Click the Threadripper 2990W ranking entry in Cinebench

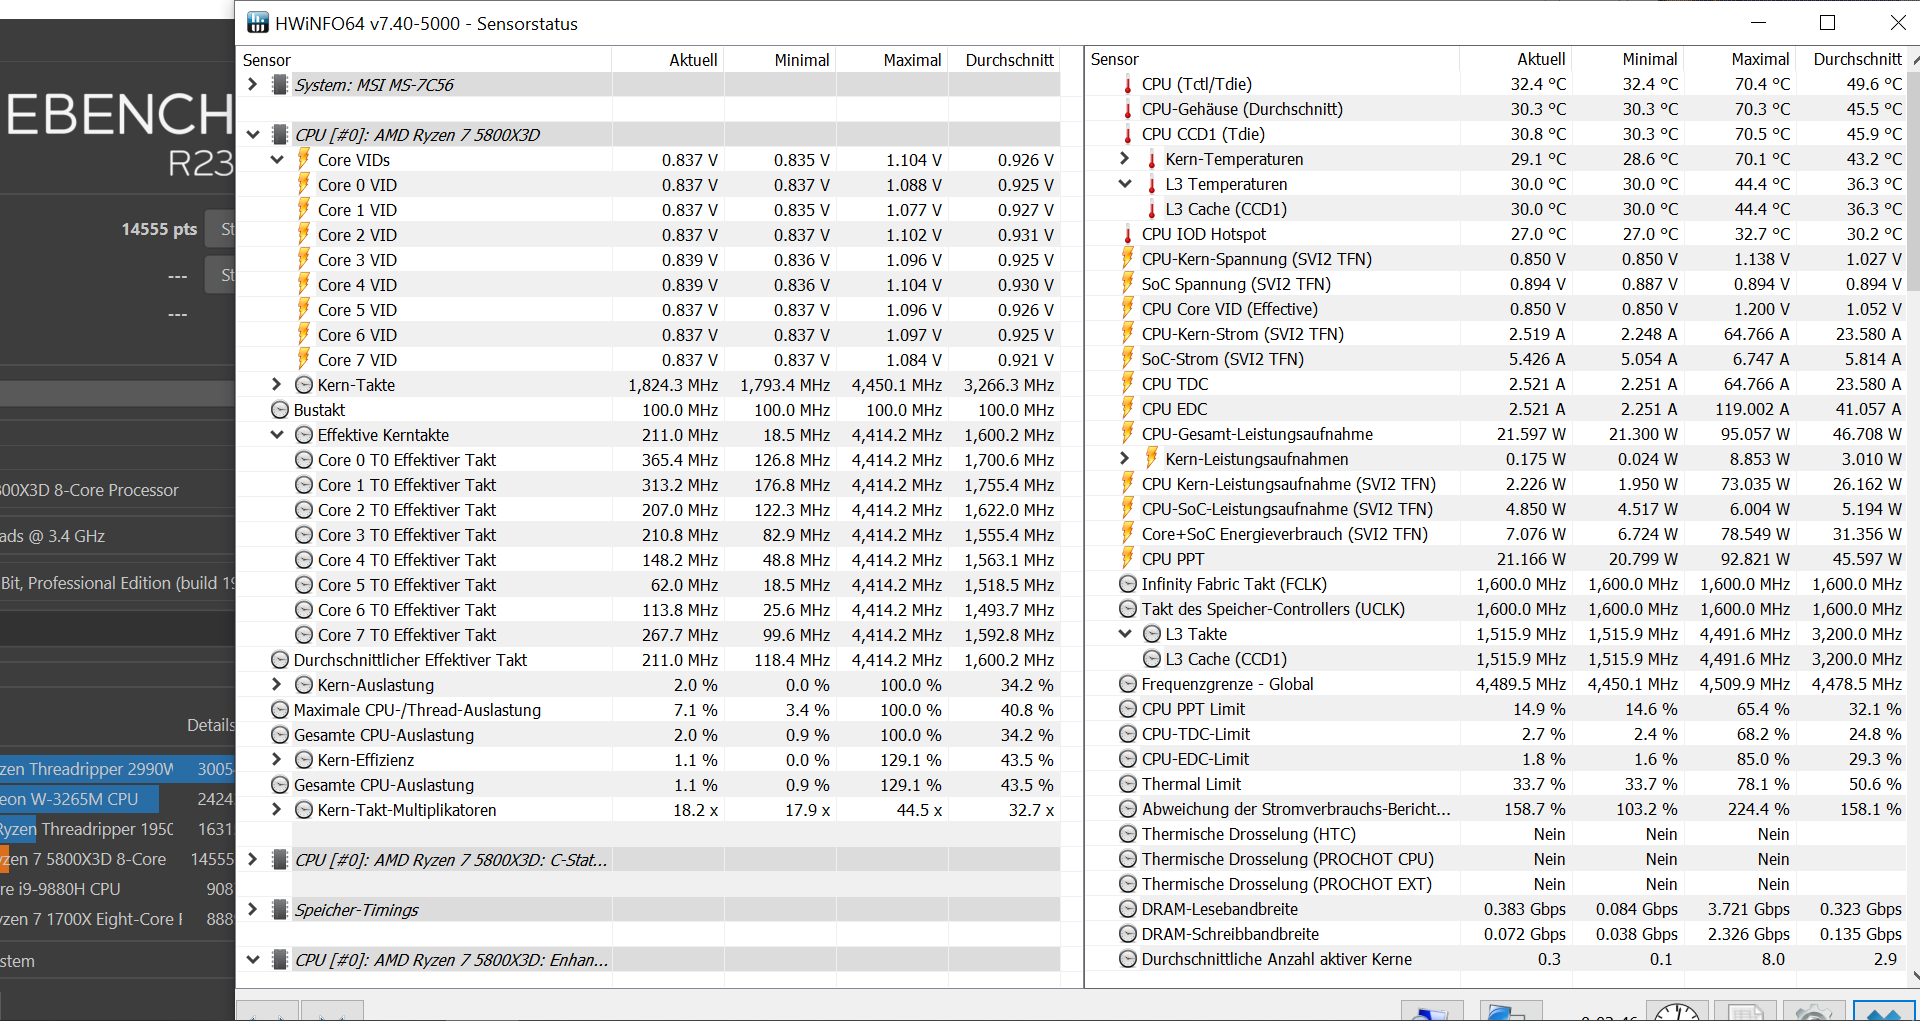coord(117,769)
